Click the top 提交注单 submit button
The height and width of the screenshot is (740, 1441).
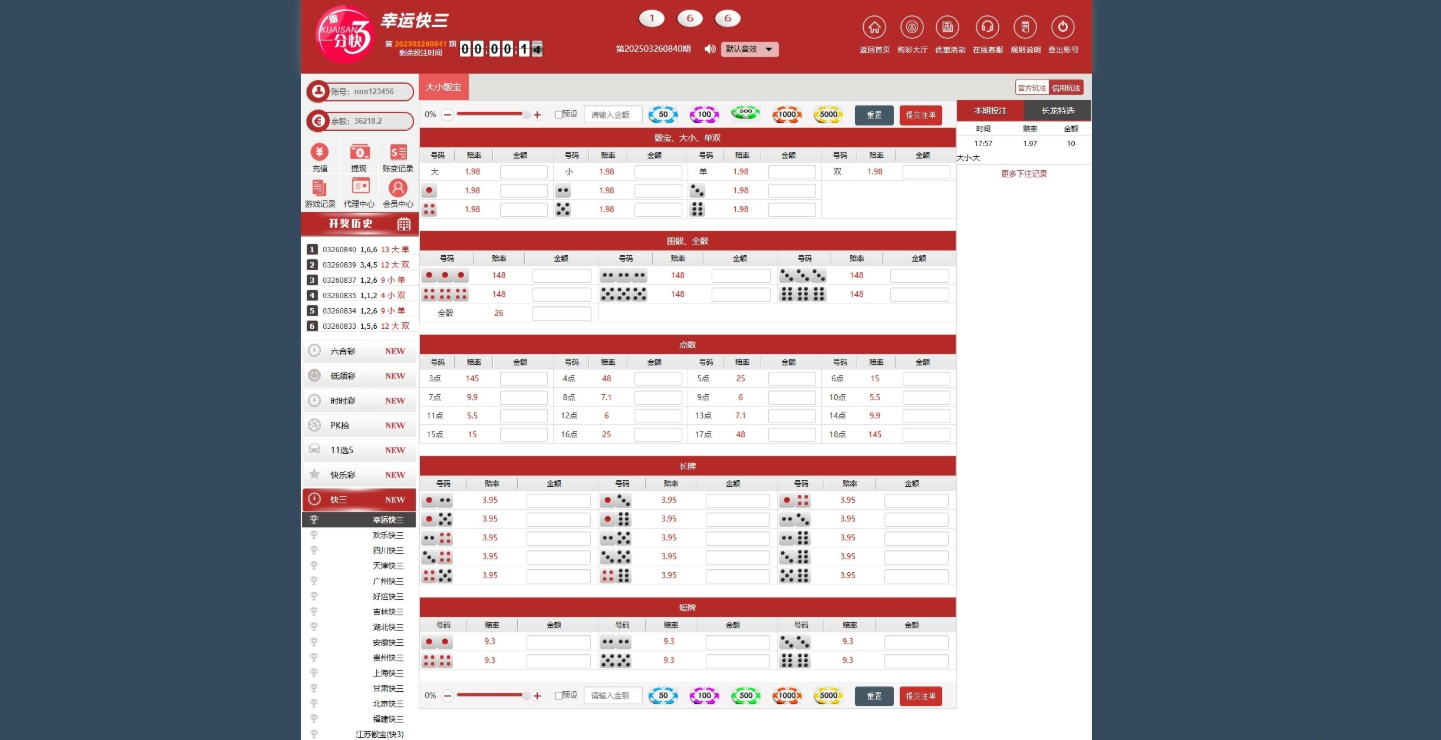[x=921, y=115]
